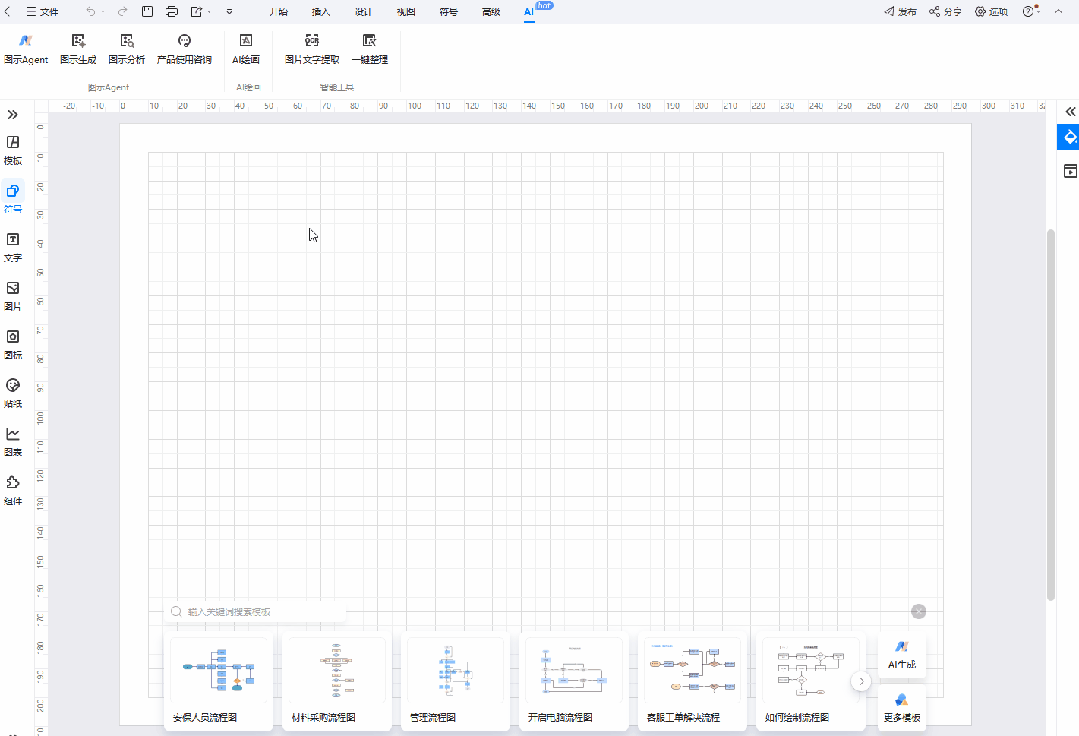
Task: Open the 图表 panel in the left sidebar
Action: coord(13,442)
